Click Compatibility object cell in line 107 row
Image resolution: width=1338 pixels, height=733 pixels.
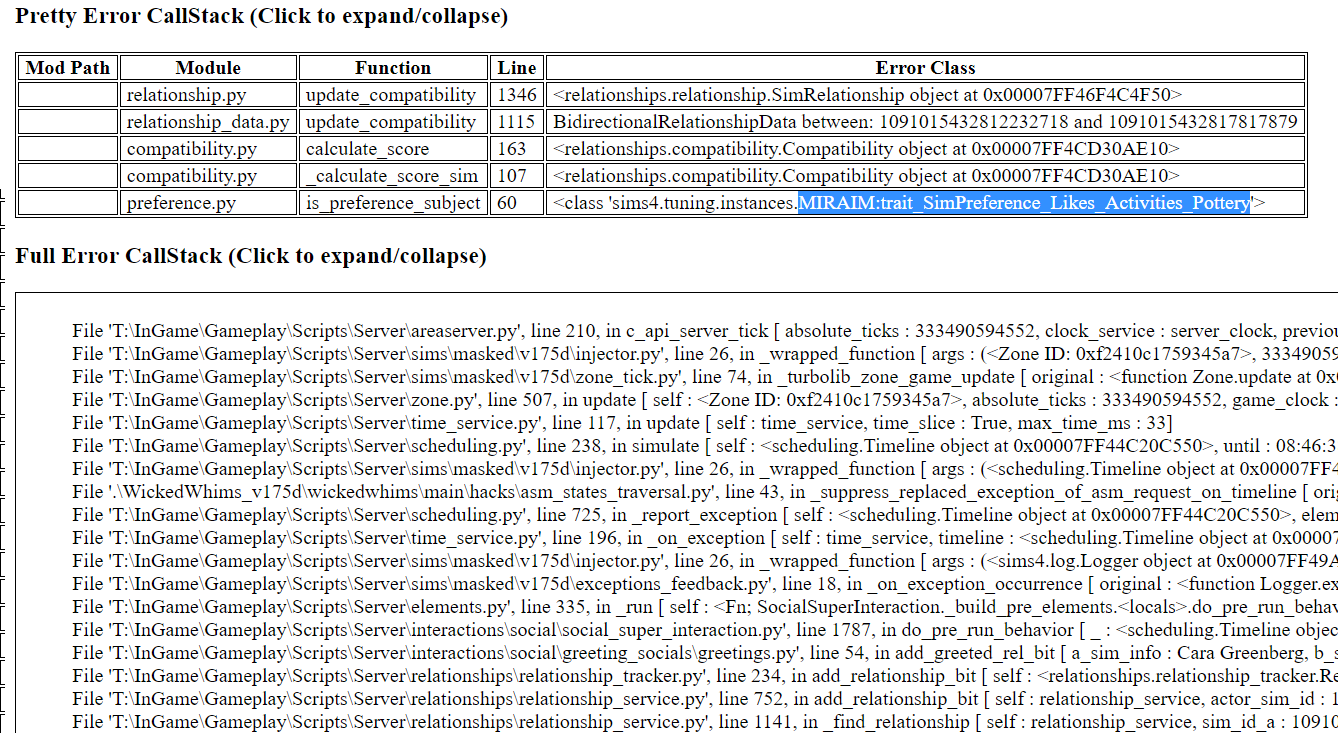[926, 176]
